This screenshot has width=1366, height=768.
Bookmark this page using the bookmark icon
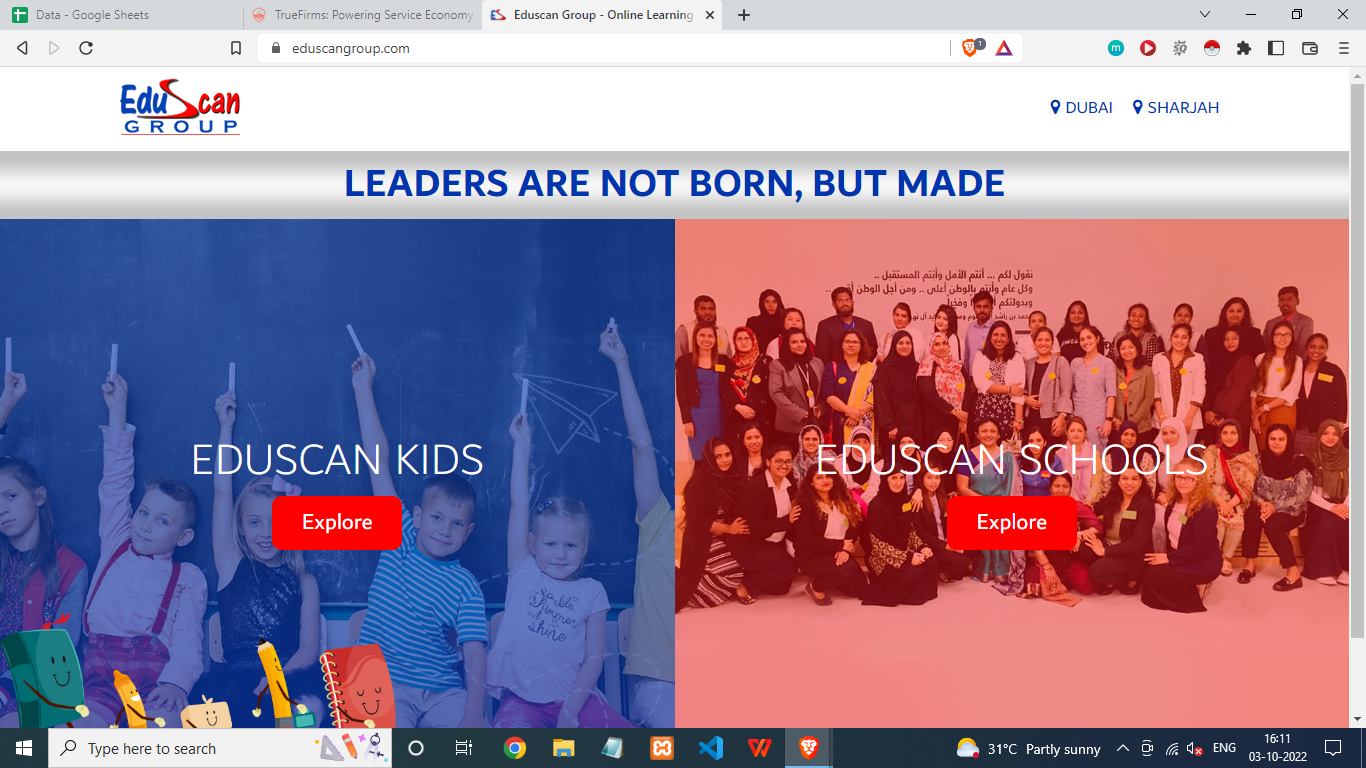click(x=236, y=48)
